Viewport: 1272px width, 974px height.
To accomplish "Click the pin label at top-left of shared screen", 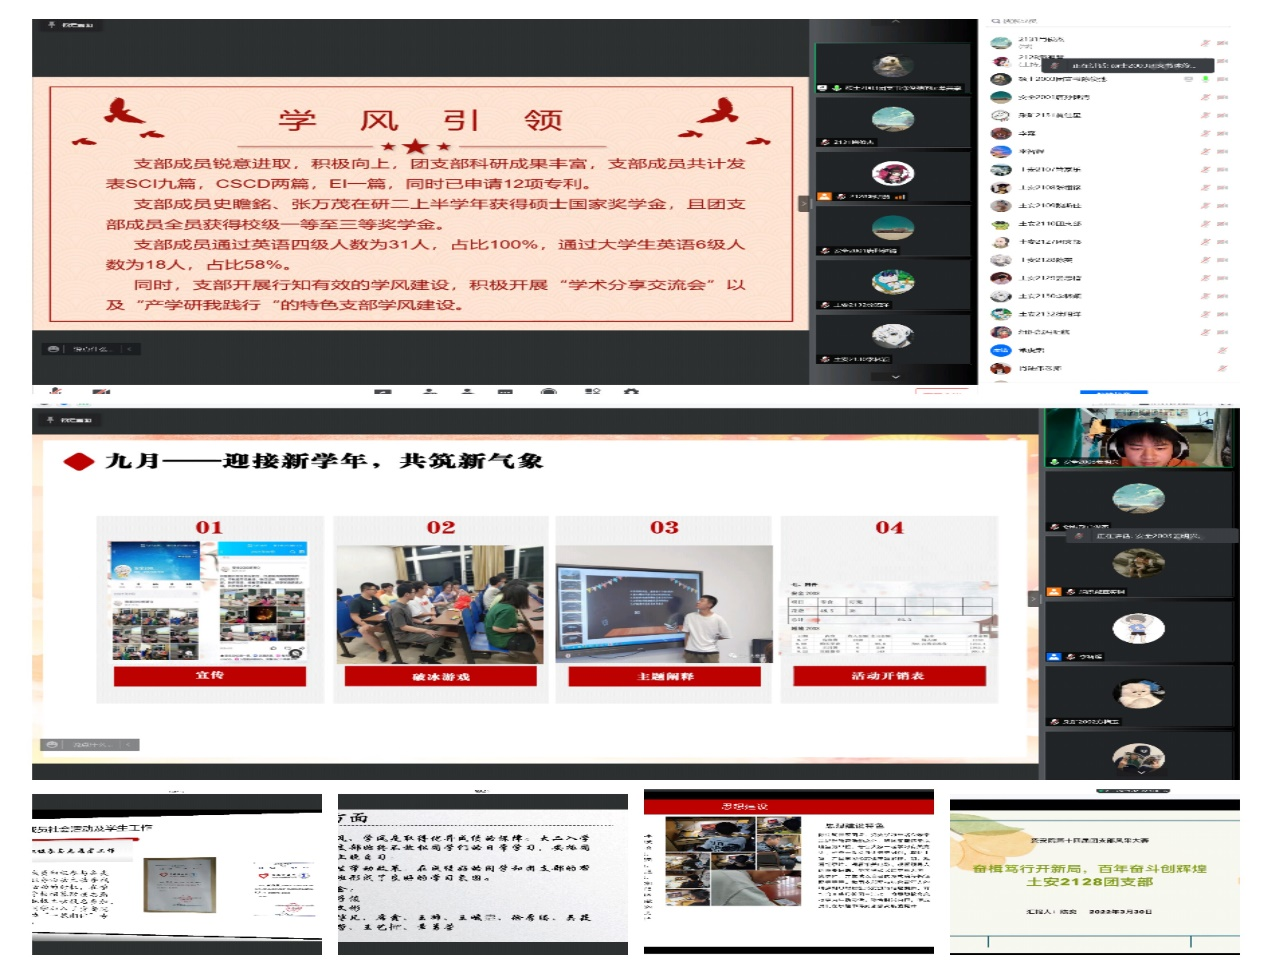I will point(70,26).
